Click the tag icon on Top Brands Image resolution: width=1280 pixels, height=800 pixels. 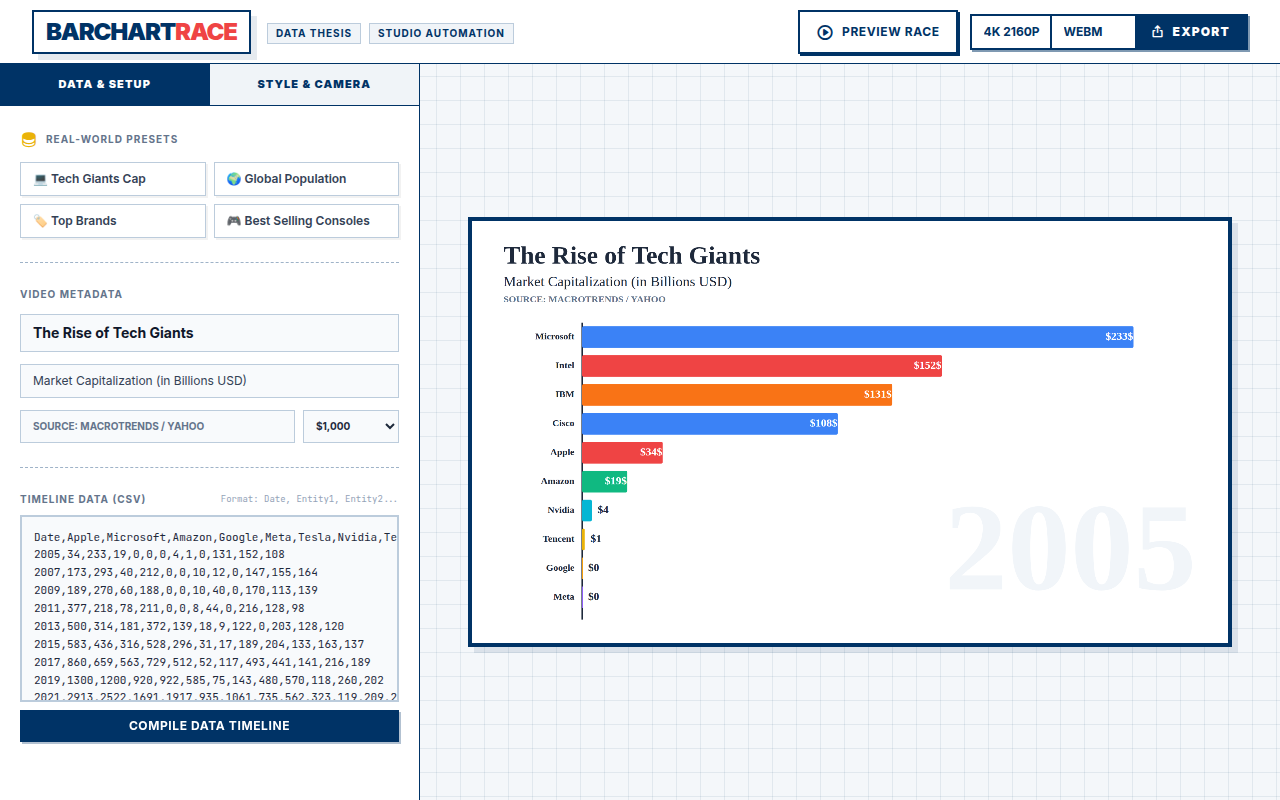[40, 221]
